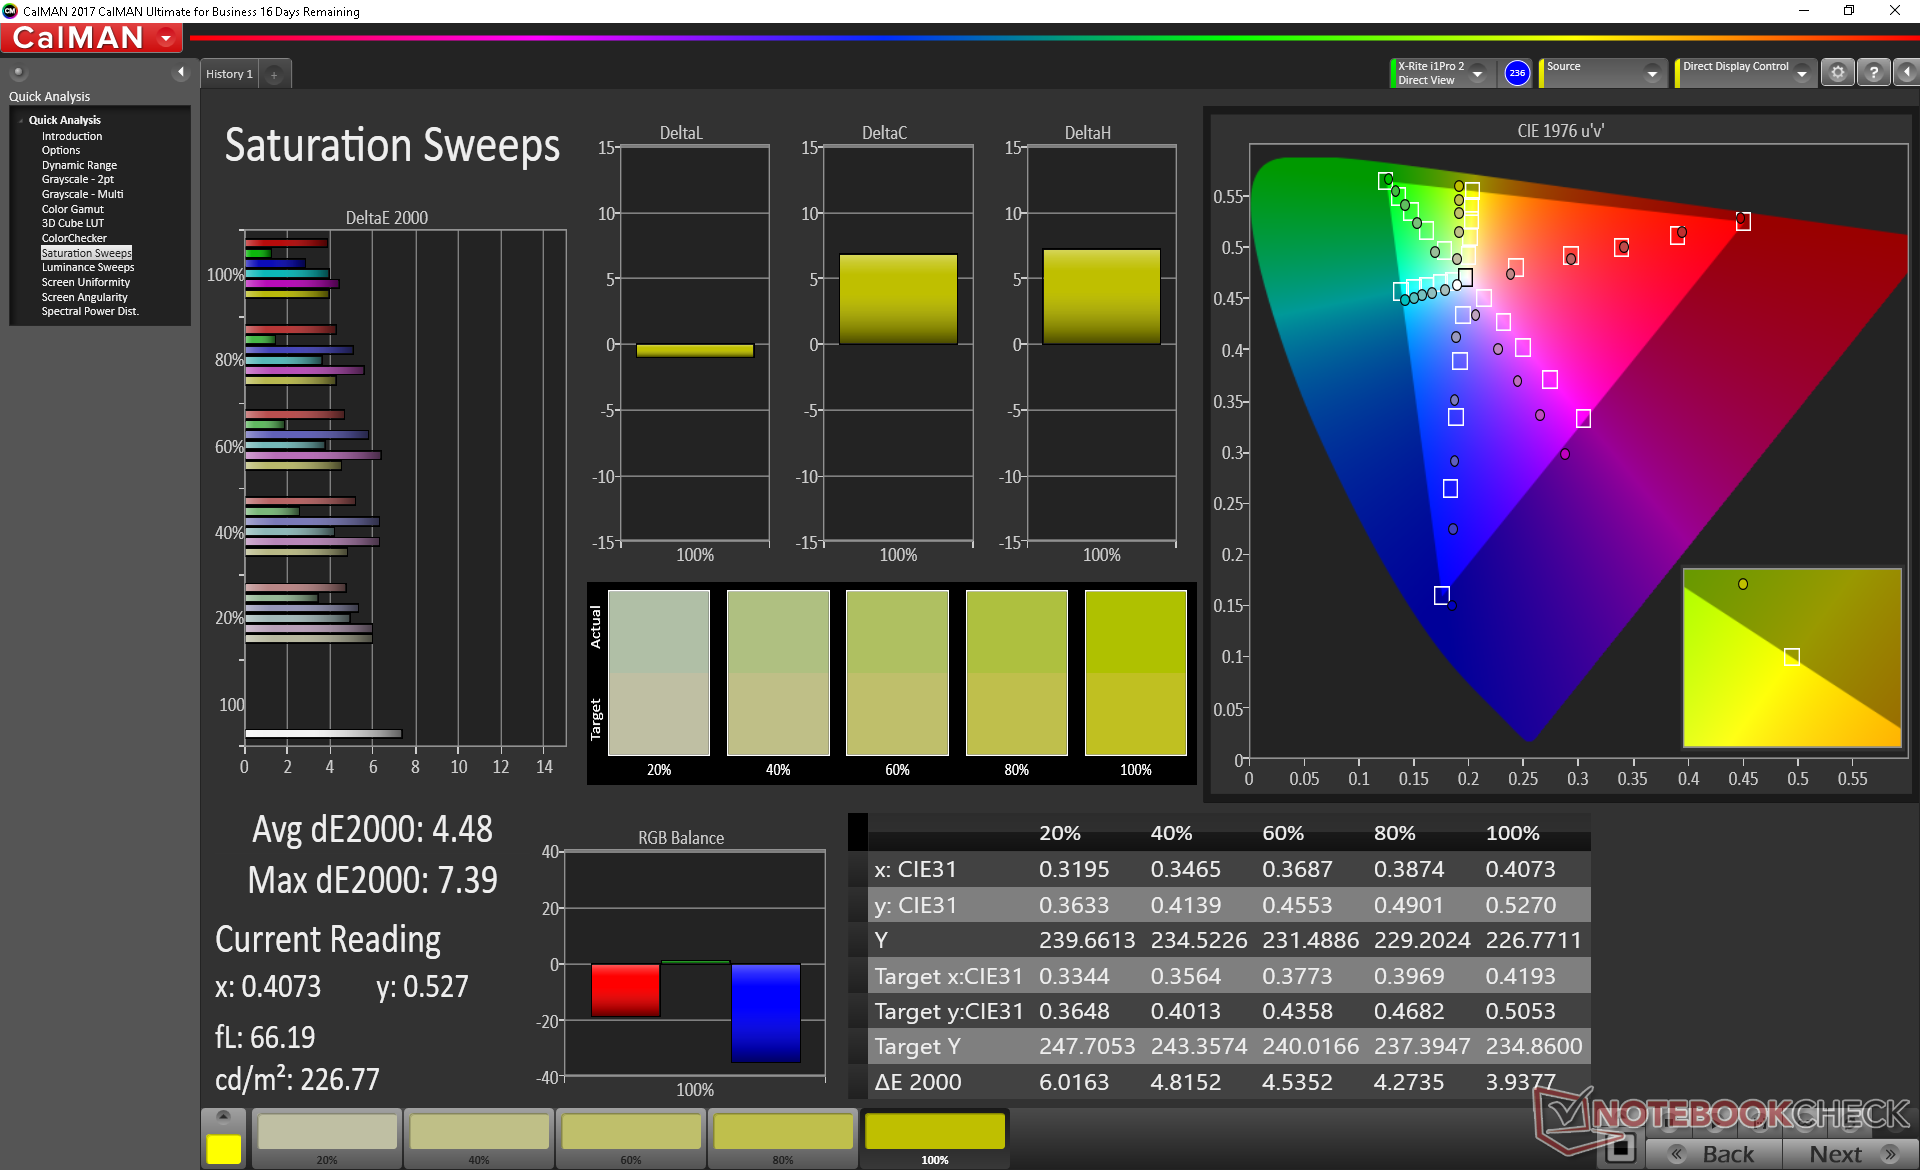Switch to the History 1 tab
The image size is (1920, 1170).
coord(229,74)
